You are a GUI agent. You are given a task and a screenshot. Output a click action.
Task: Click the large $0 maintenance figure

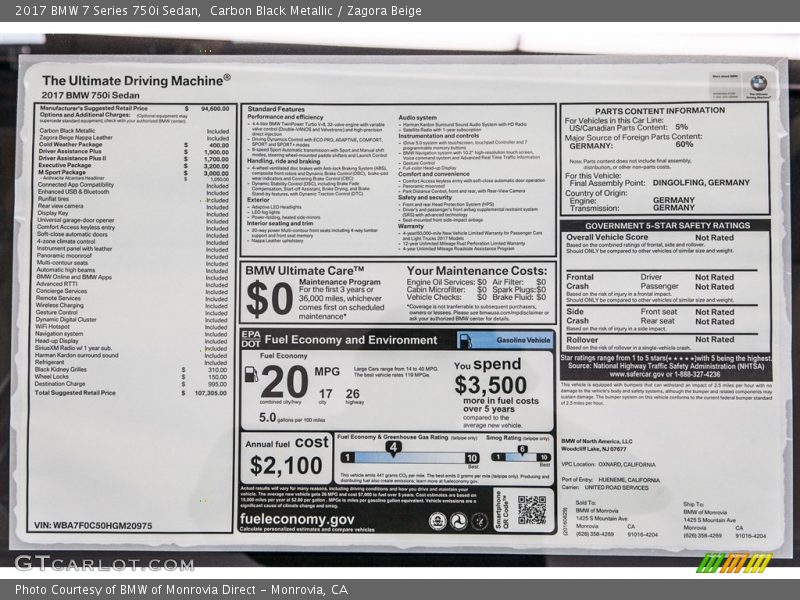coord(269,298)
